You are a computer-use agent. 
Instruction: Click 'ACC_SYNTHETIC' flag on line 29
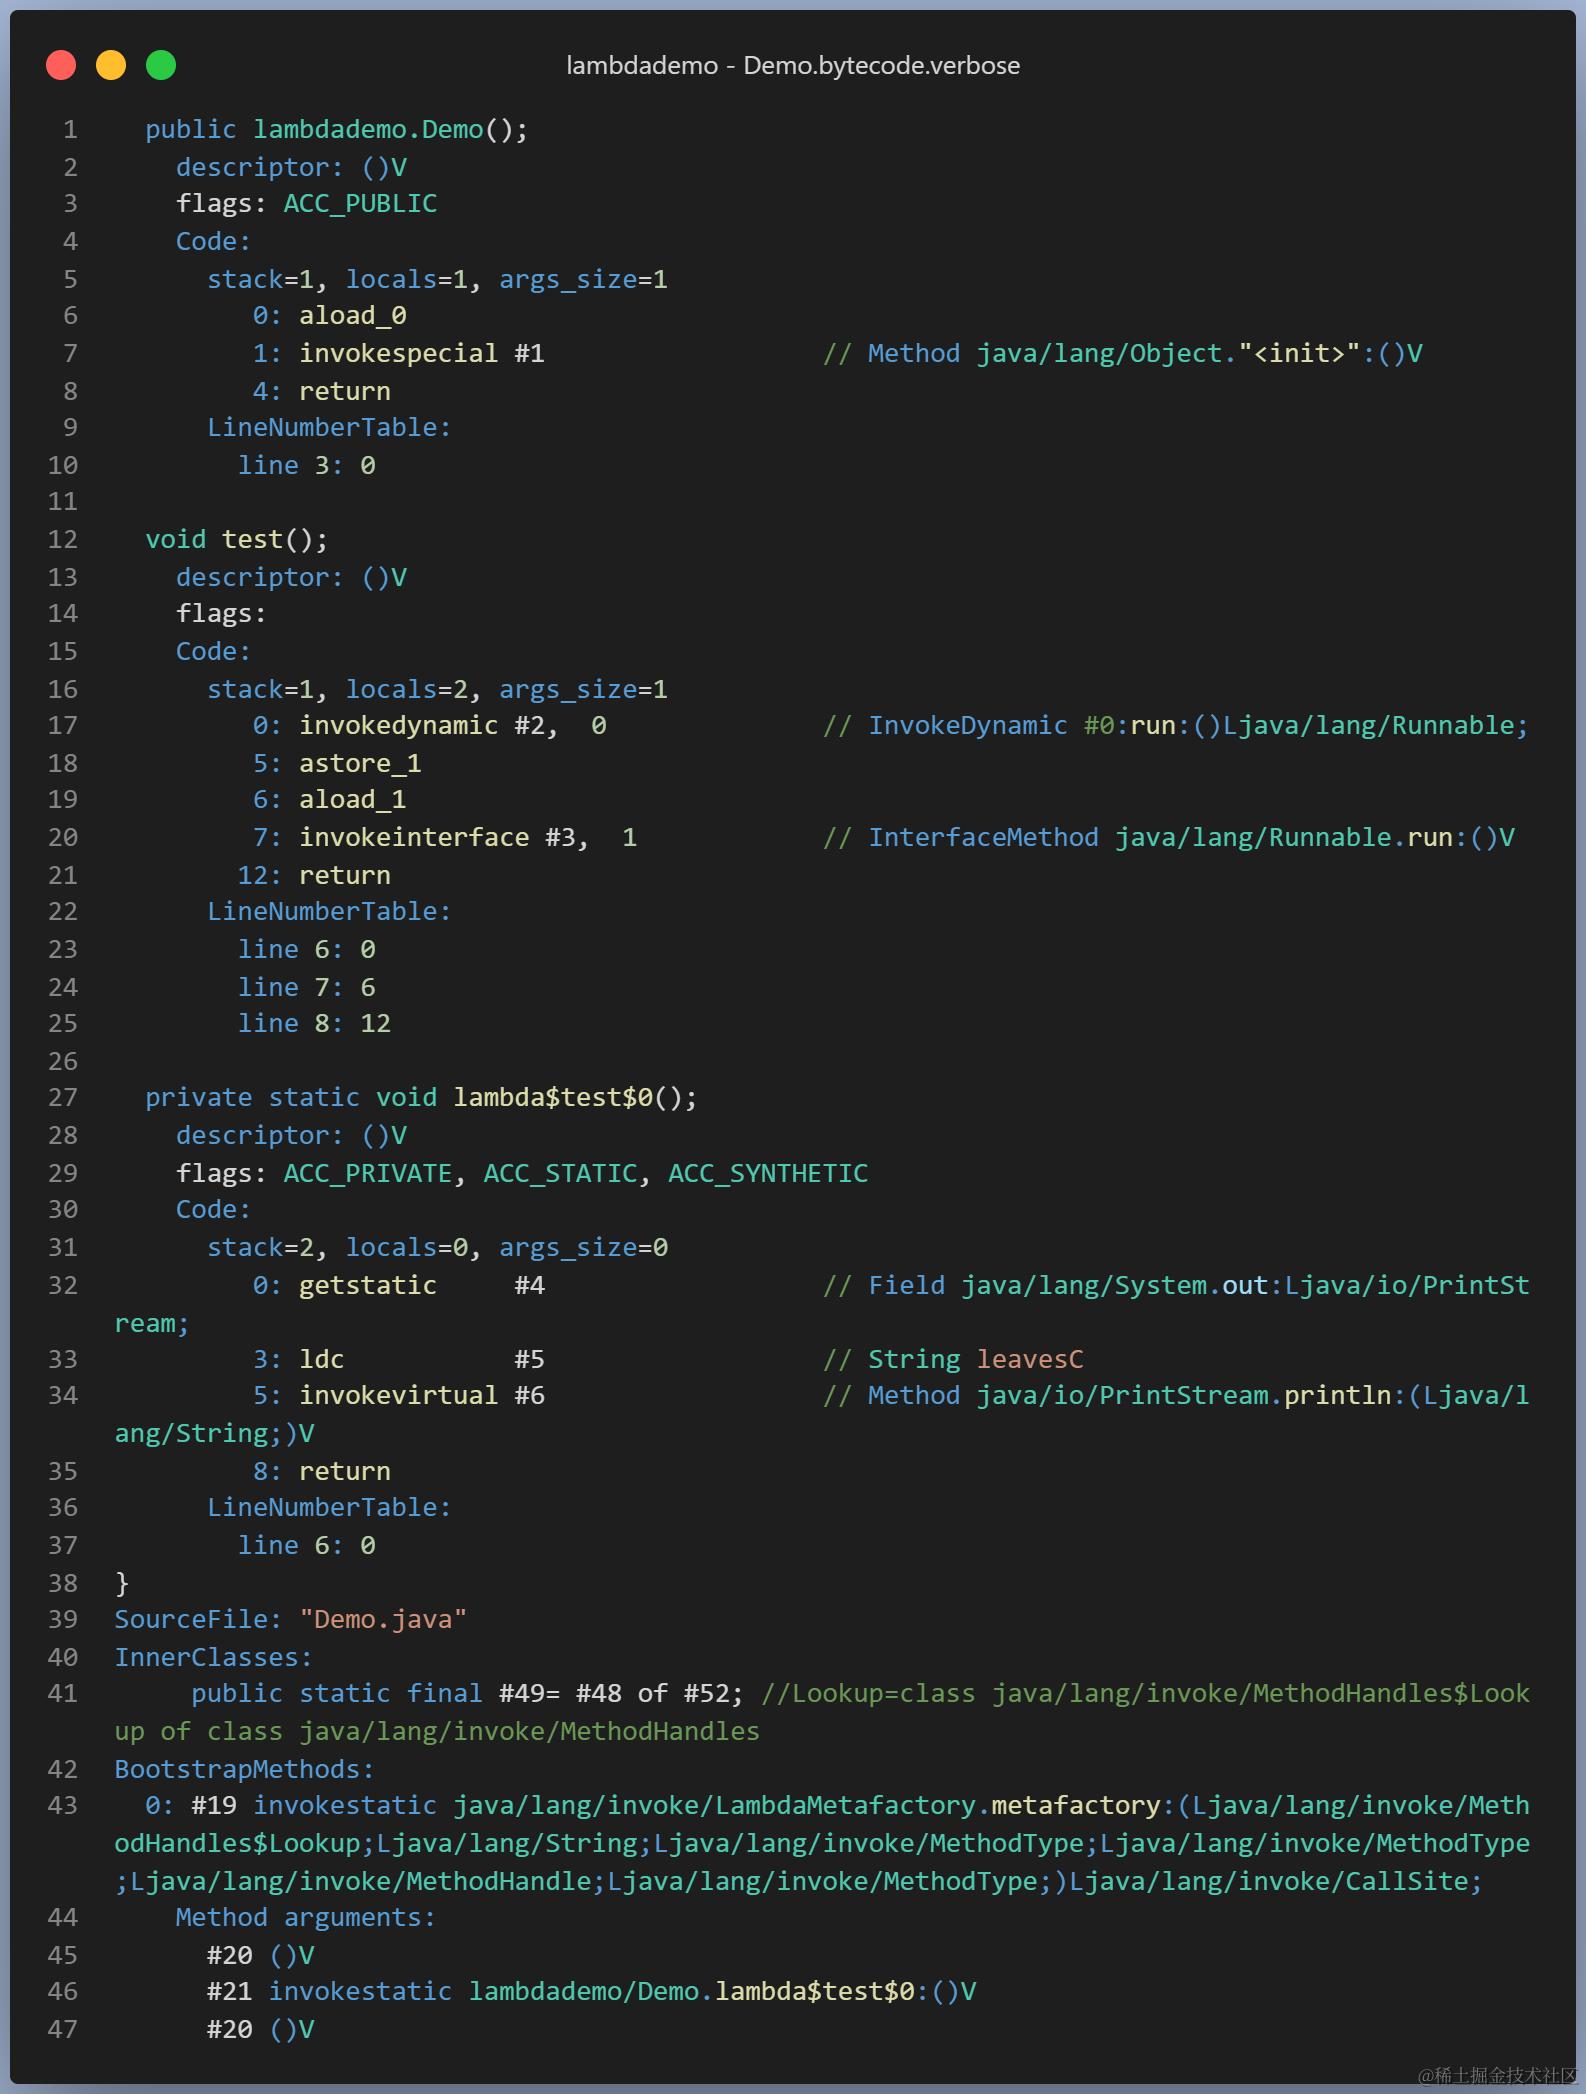pyautogui.click(x=768, y=1173)
